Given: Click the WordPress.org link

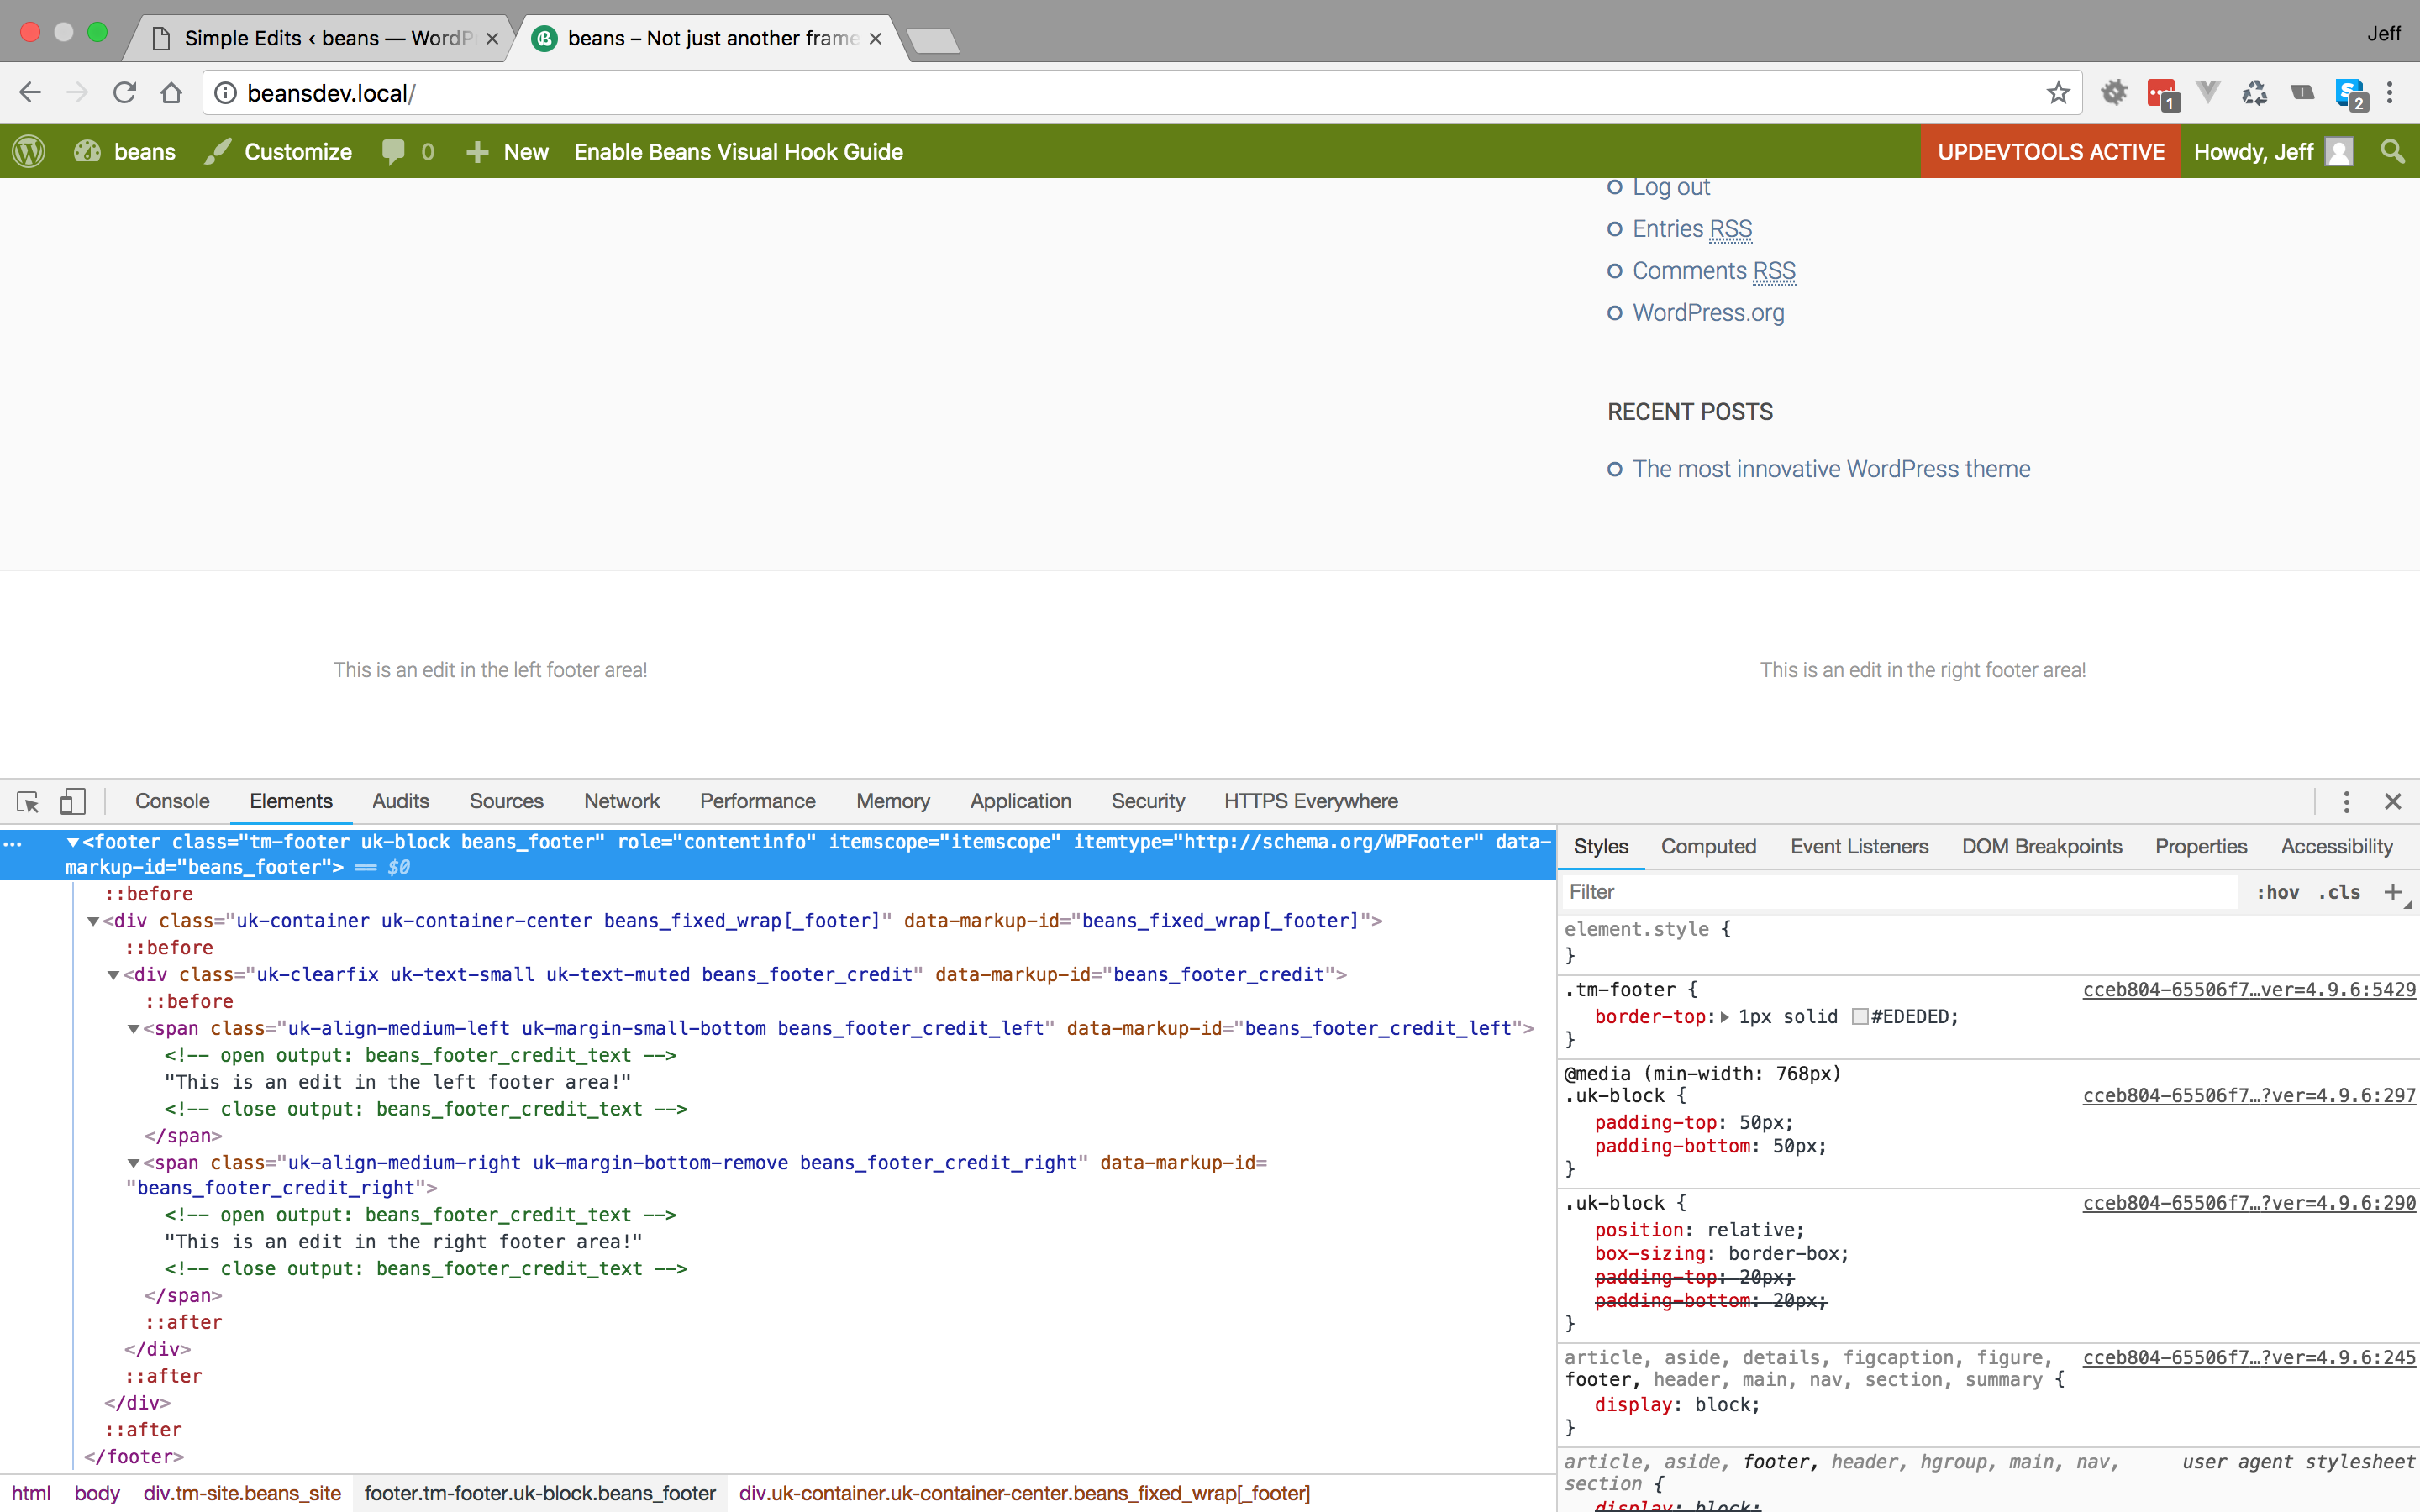Looking at the screenshot, I should [x=1709, y=312].
